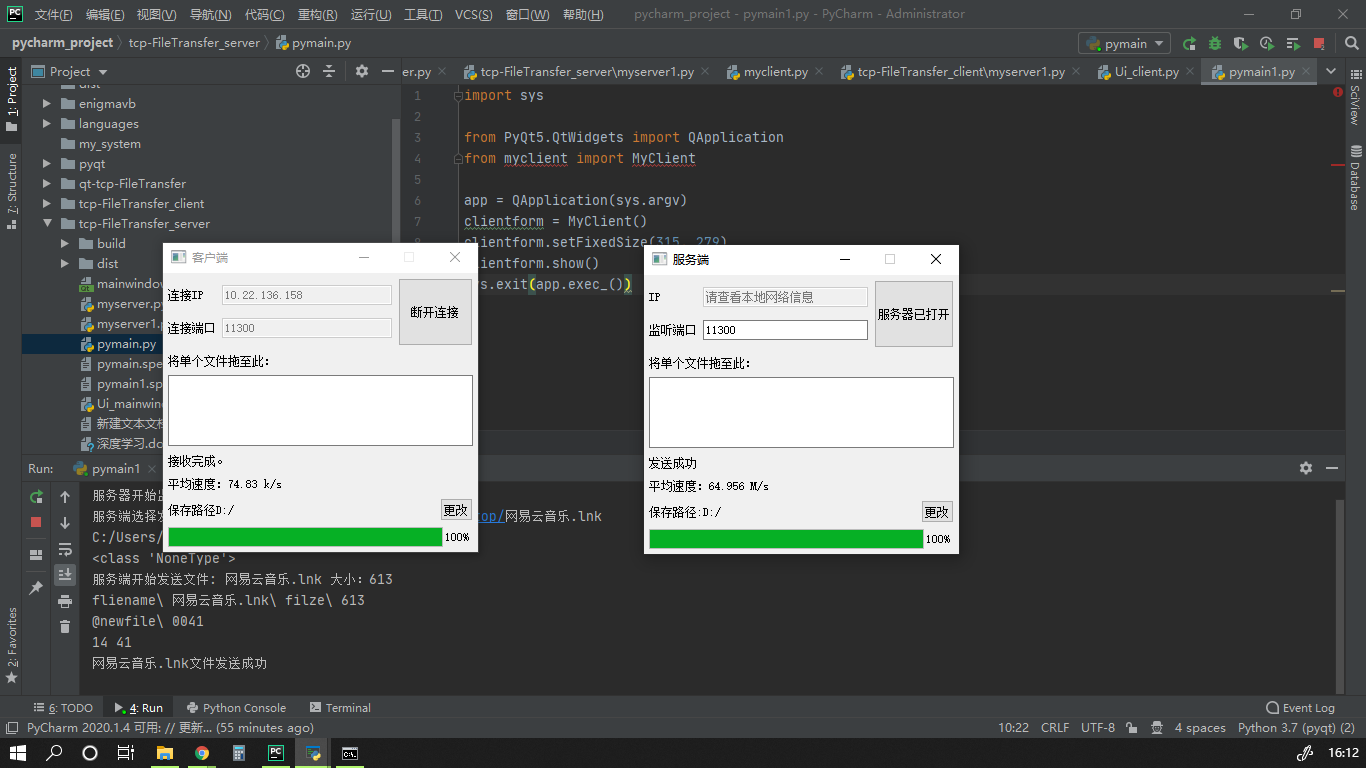Image resolution: width=1366 pixels, height=768 pixels.
Task: Toggle soft-wrap in the Run console
Action: click(64, 549)
